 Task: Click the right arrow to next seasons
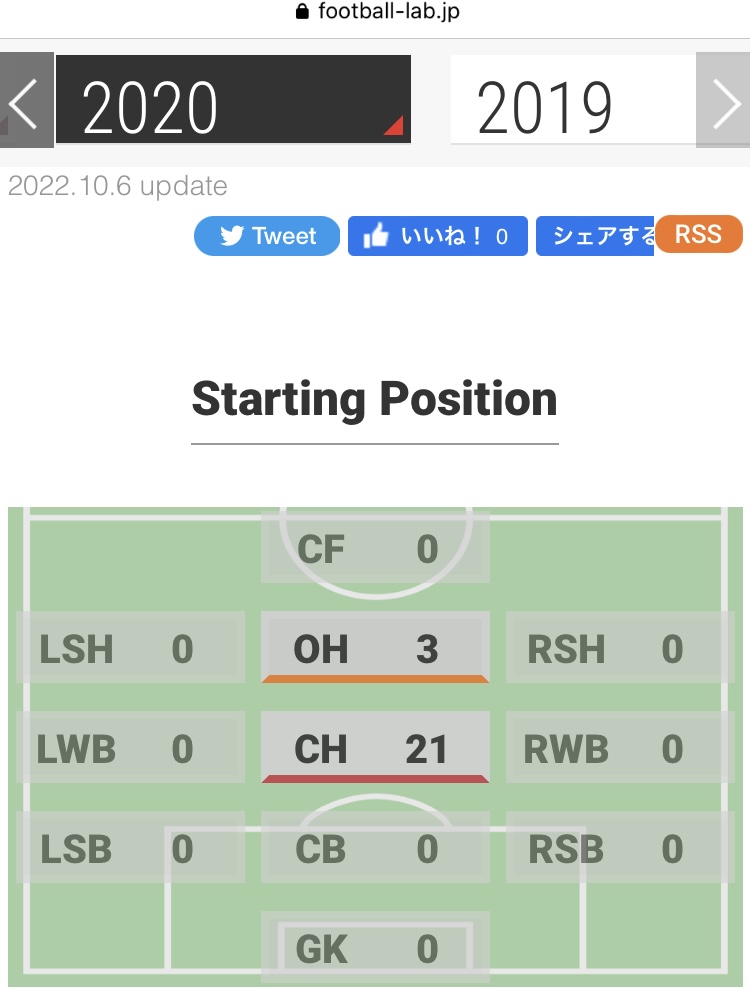[x=723, y=100]
